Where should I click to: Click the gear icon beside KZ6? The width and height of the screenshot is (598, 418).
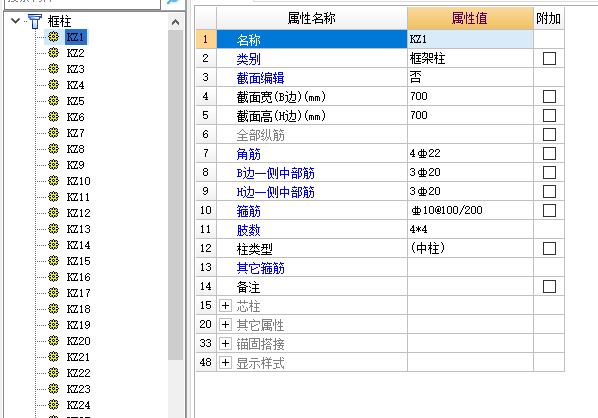pos(53,117)
